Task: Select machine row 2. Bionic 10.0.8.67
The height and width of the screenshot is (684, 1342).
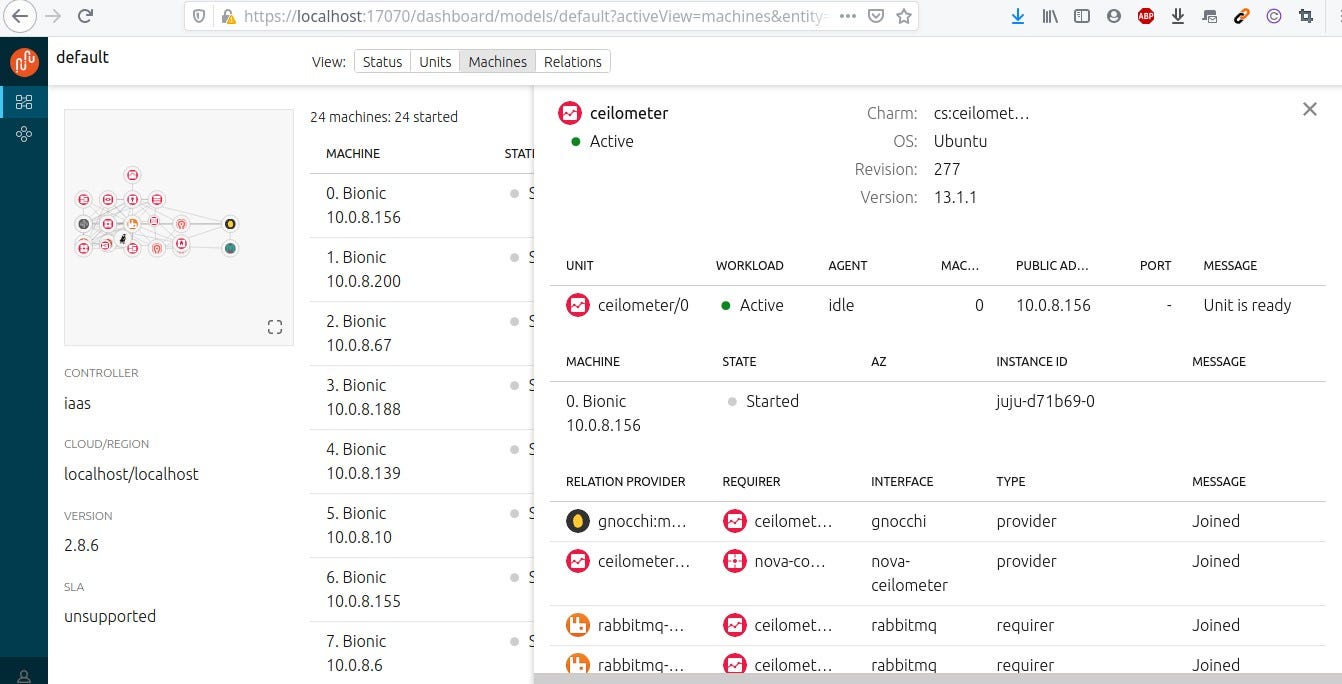Action: [421, 333]
